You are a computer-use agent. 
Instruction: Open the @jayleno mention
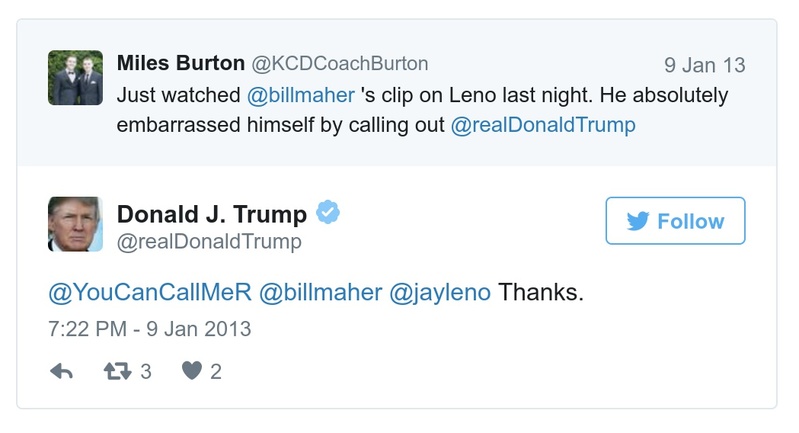pyautogui.click(x=441, y=293)
